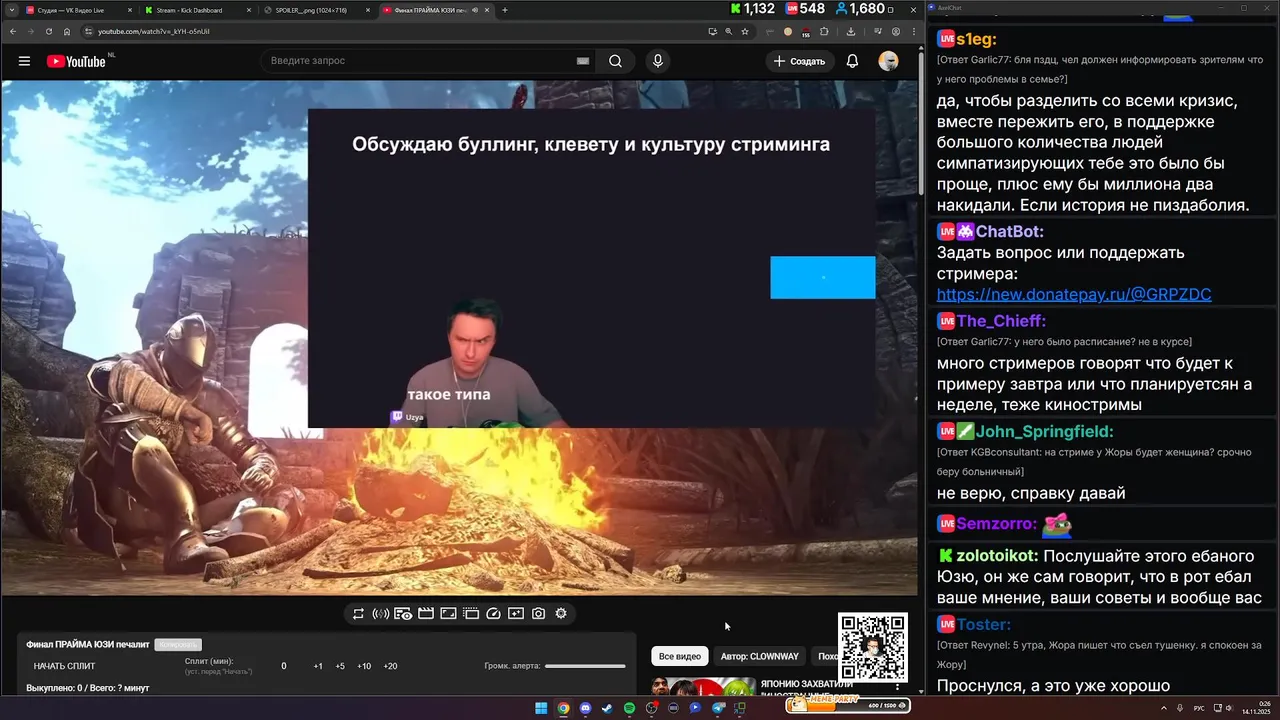Go to the YouTube home logo
1280x720 pixels.
pyautogui.click(x=76, y=61)
